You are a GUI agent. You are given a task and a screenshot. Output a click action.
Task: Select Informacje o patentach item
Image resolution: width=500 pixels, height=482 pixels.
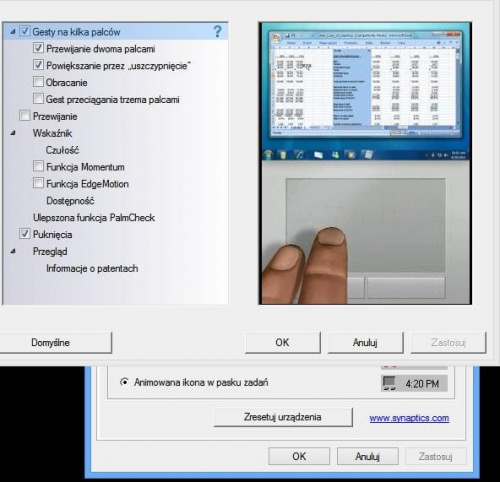coord(92,268)
